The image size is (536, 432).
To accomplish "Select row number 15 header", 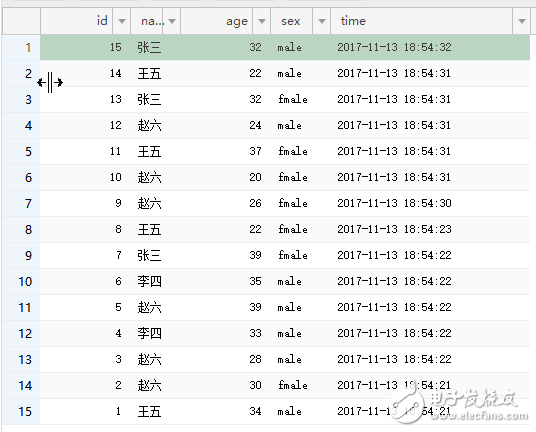I will [21, 411].
